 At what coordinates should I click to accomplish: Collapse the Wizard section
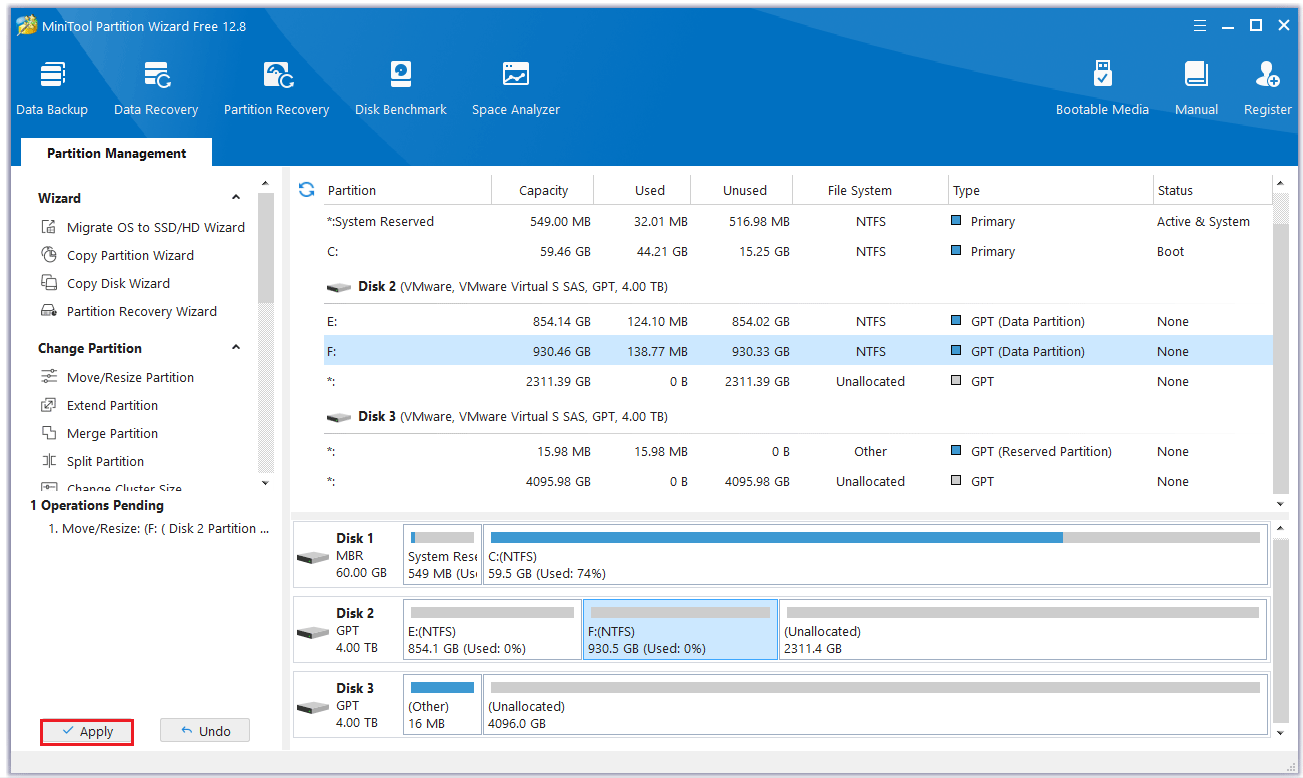pos(236,198)
